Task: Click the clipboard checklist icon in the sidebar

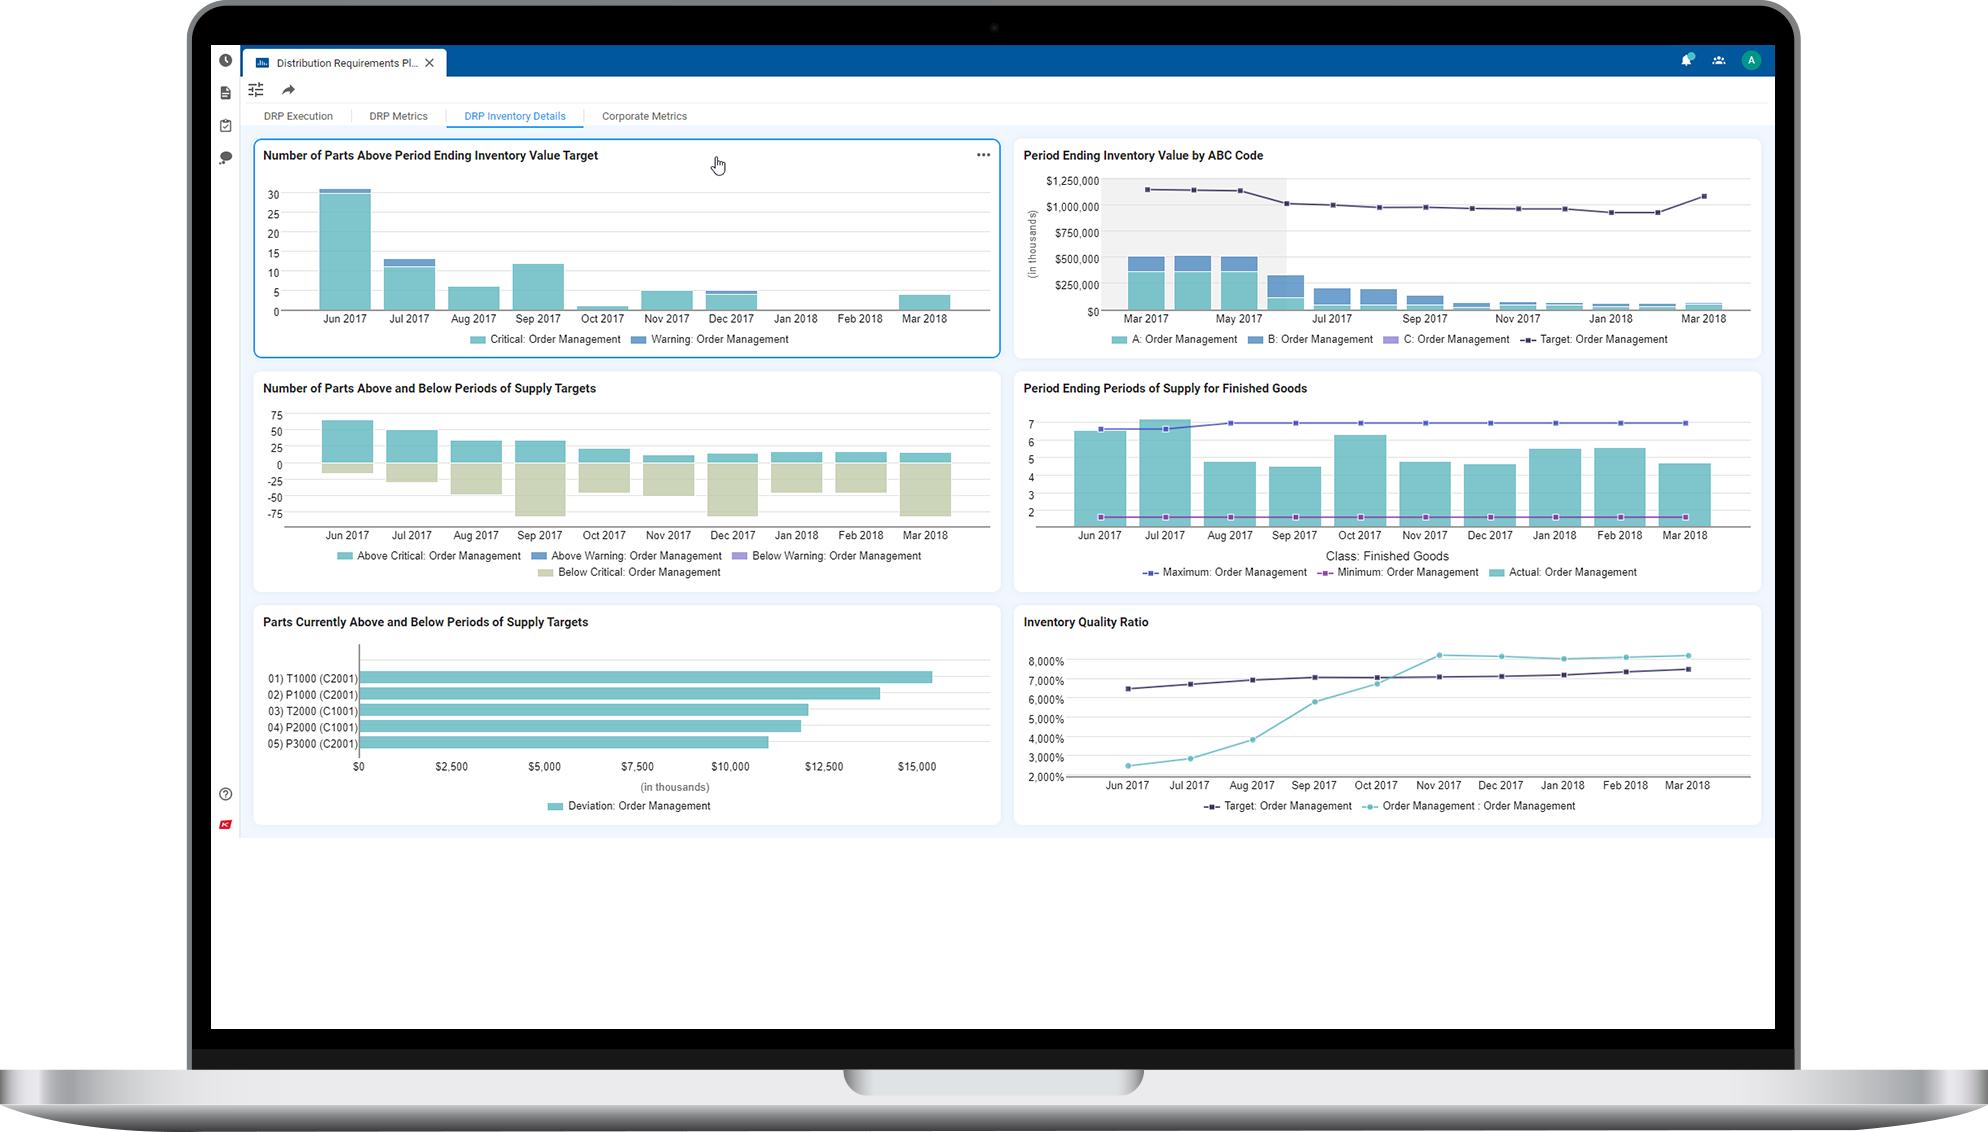Action: [x=225, y=125]
